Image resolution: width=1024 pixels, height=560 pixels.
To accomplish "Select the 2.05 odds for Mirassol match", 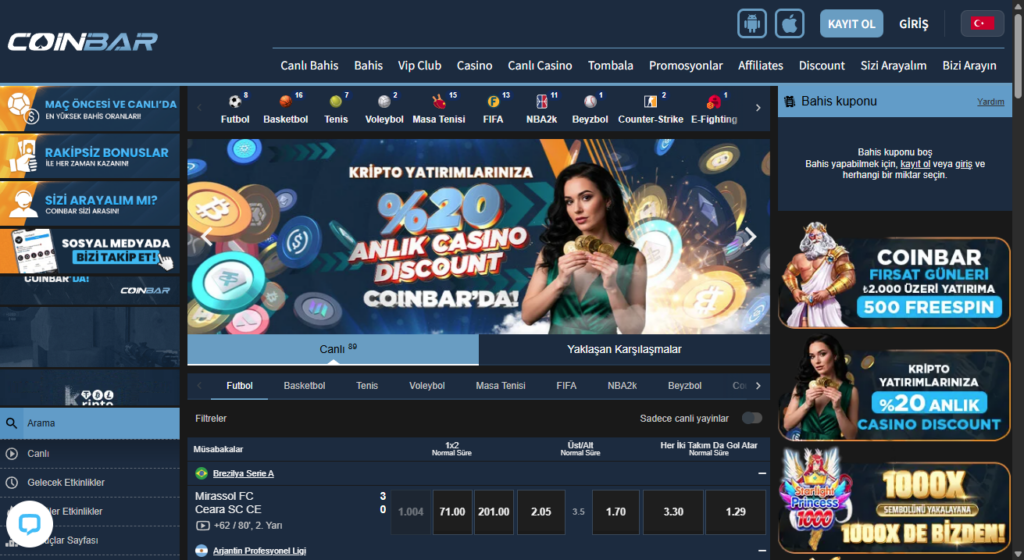I will (541, 511).
